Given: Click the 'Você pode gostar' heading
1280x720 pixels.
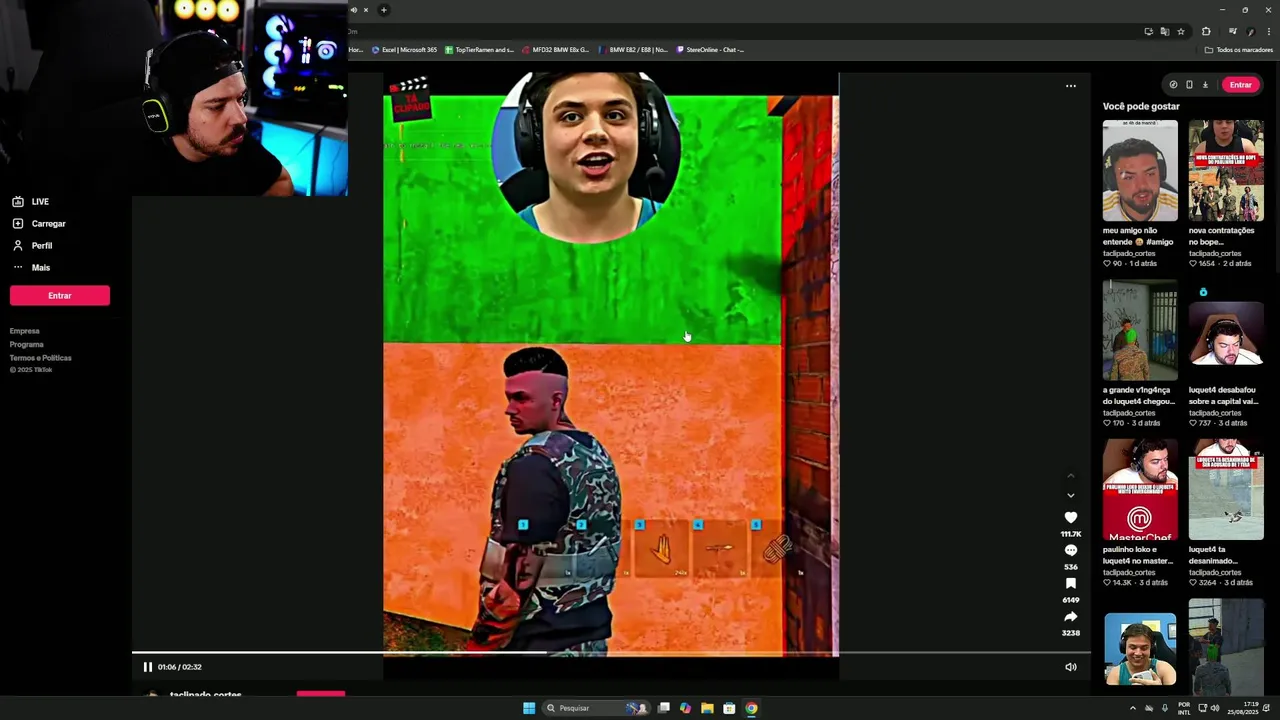Looking at the screenshot, I should (x=1141, y=106).
